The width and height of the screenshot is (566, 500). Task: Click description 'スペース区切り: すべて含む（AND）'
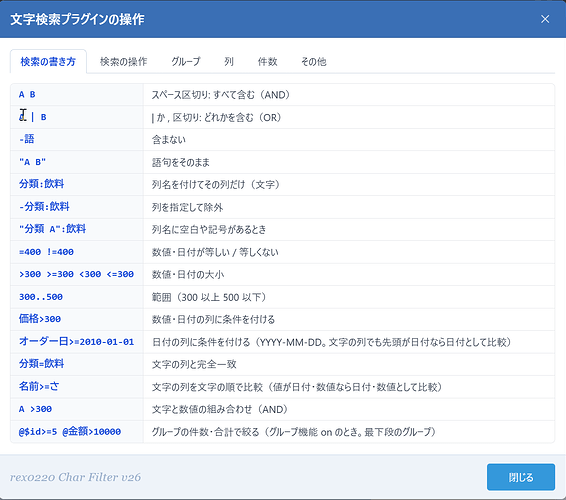pyautogui.click(x=222, y=95)
